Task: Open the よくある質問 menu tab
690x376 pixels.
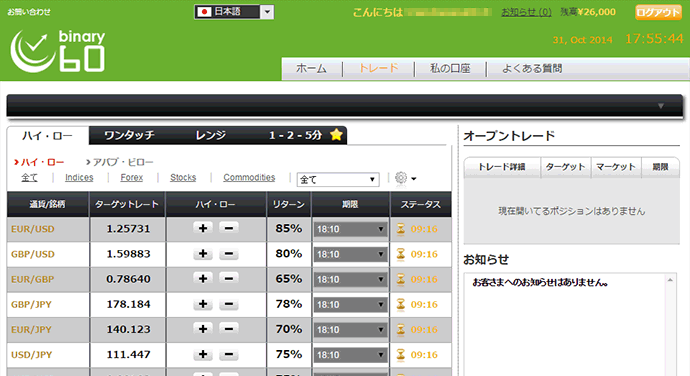Action: point(532,68)
